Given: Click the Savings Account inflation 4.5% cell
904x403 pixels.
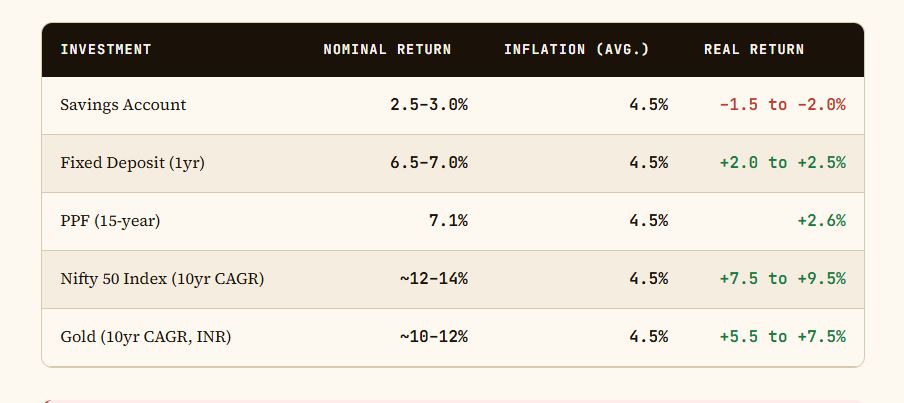Looking at the screenshot, I should 648,105.
